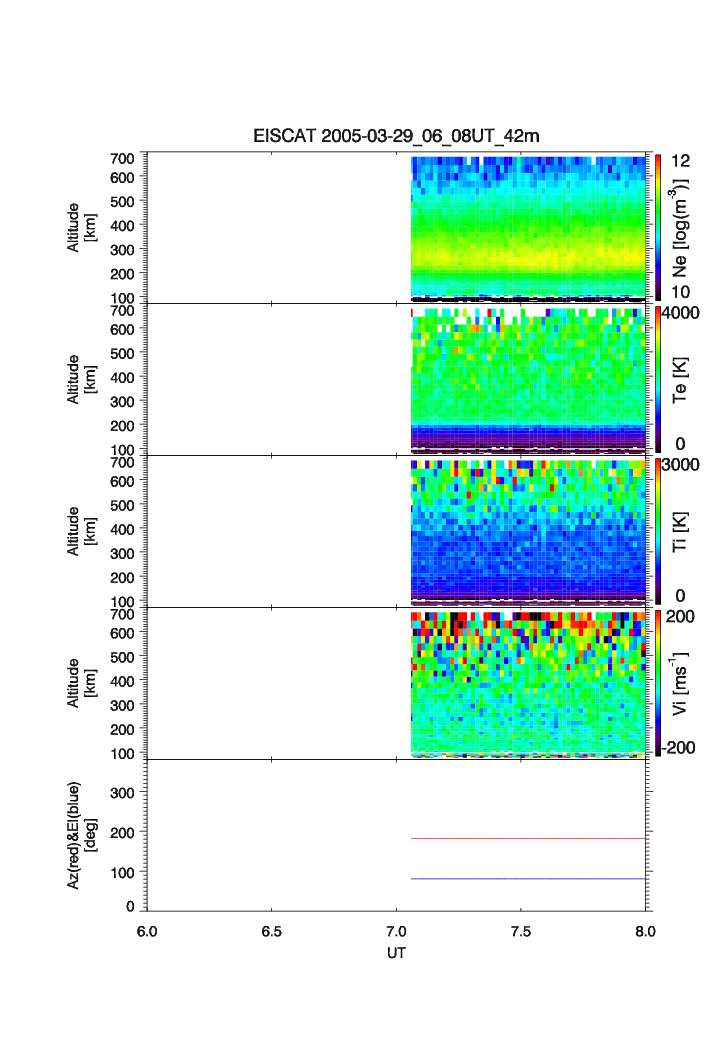Select the 7.5 tick label on UT axis

coord(521,930)
